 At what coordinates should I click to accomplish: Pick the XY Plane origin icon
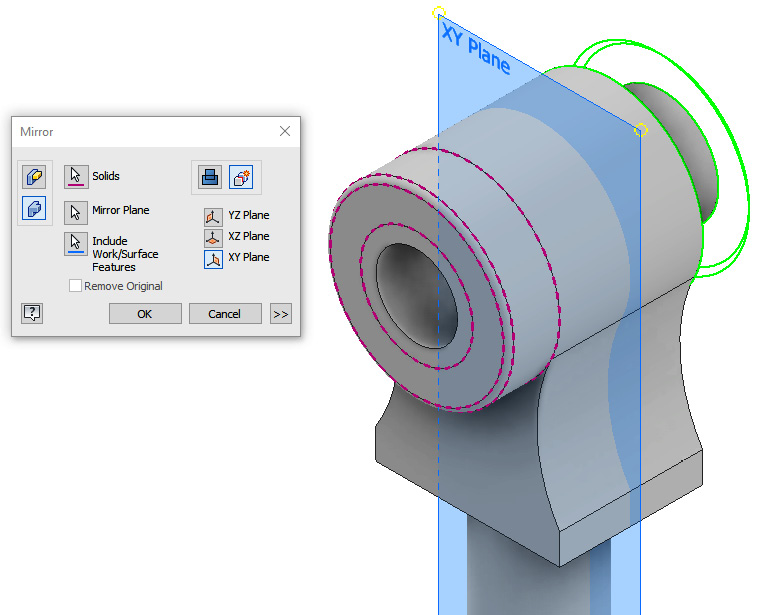tap(213, 259)
